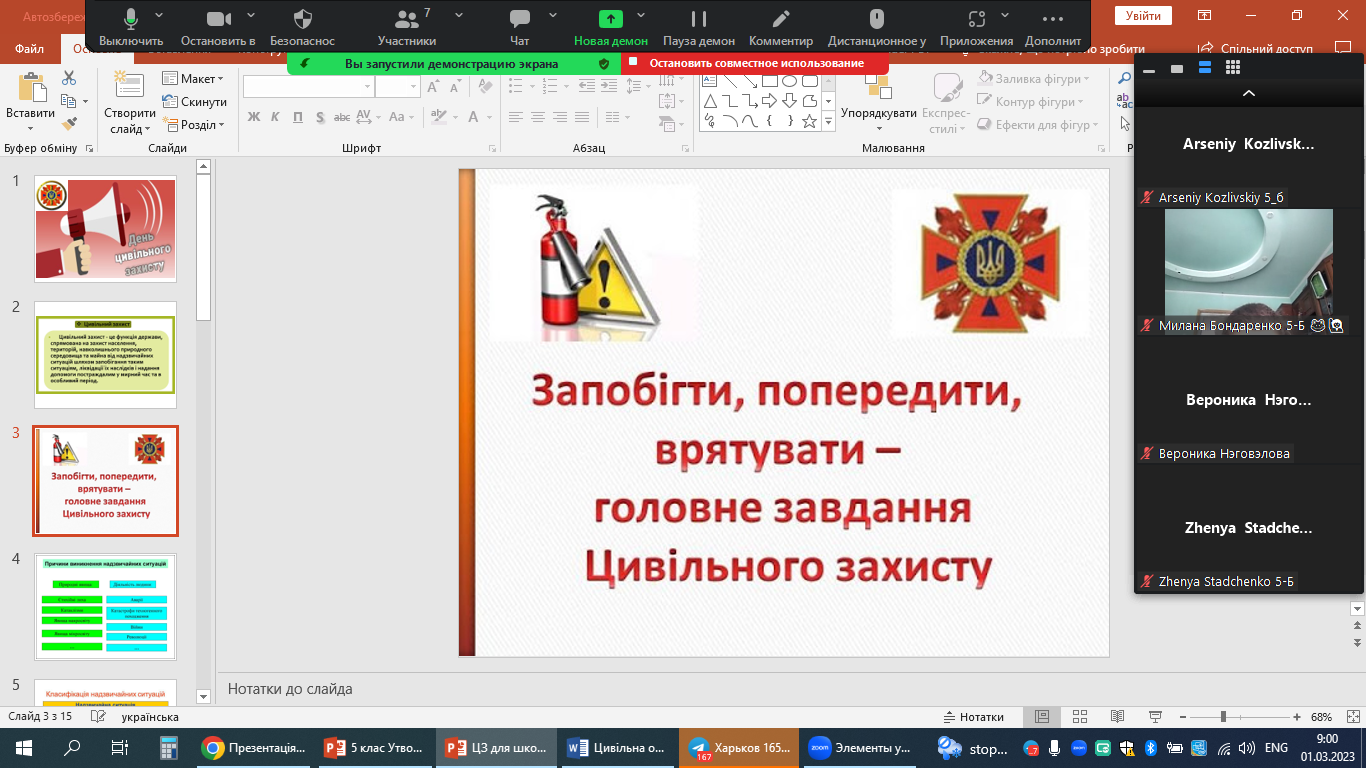Start slideshow from status bar
The width and height of the screenshot is (1366, 768).
tap(1155, 717)
